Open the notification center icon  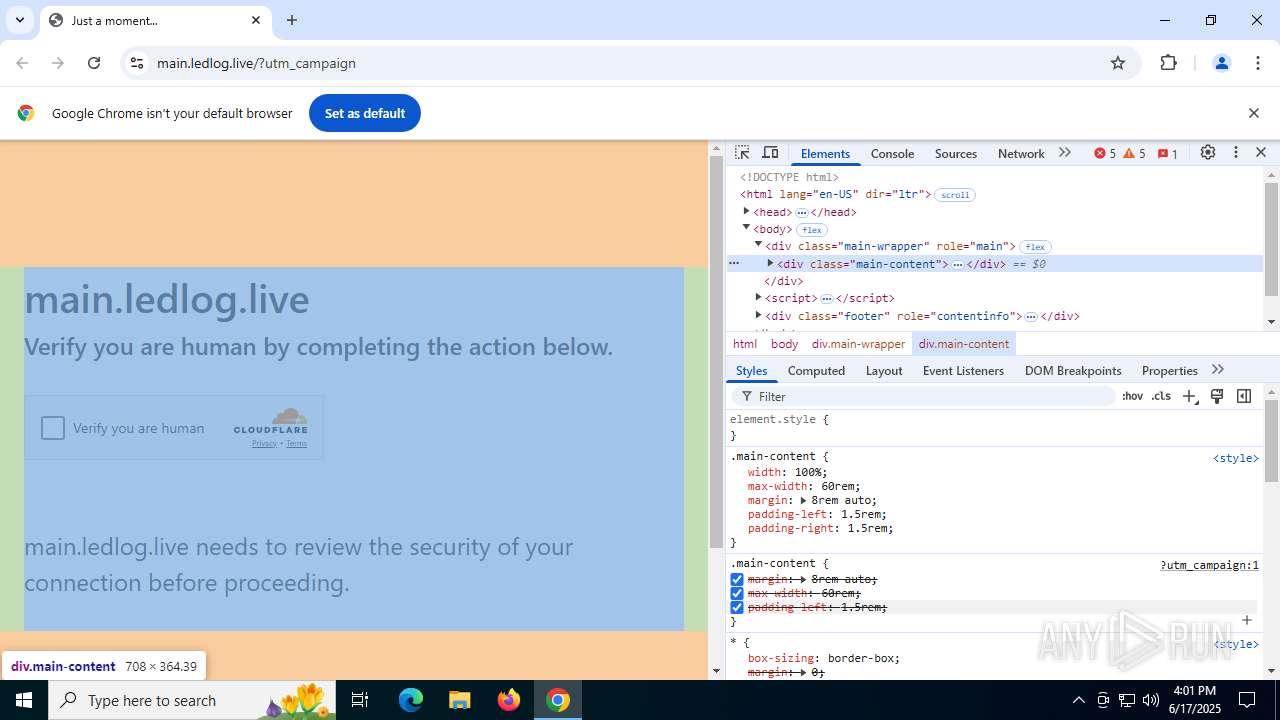tap(1247, 700)
